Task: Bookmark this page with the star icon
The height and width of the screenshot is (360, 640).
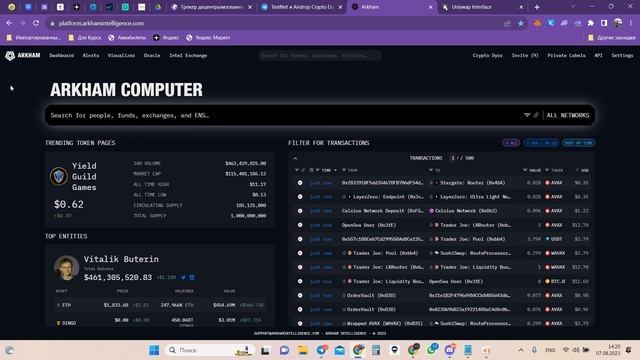Action: click(x=520, y=23)
